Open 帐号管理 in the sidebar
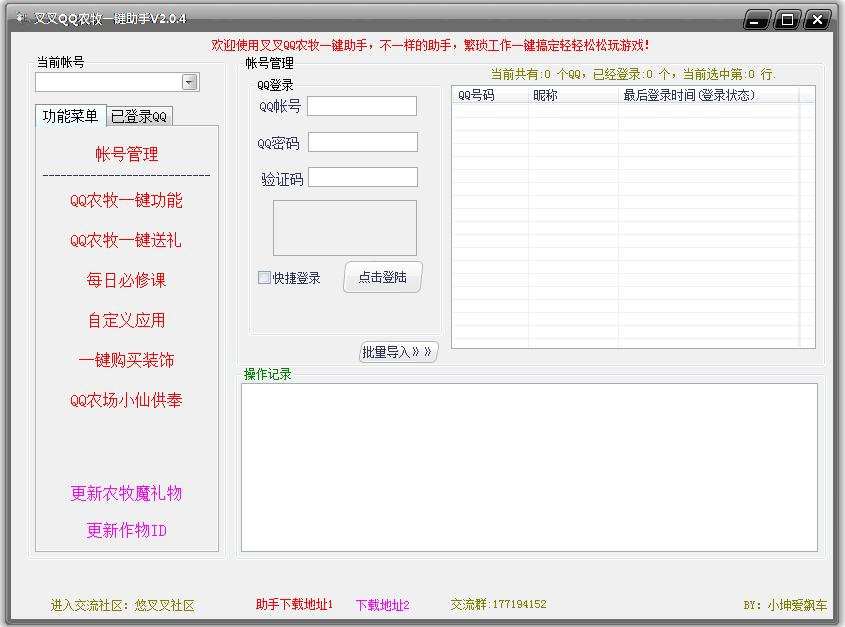 click(x=126, y=155)
